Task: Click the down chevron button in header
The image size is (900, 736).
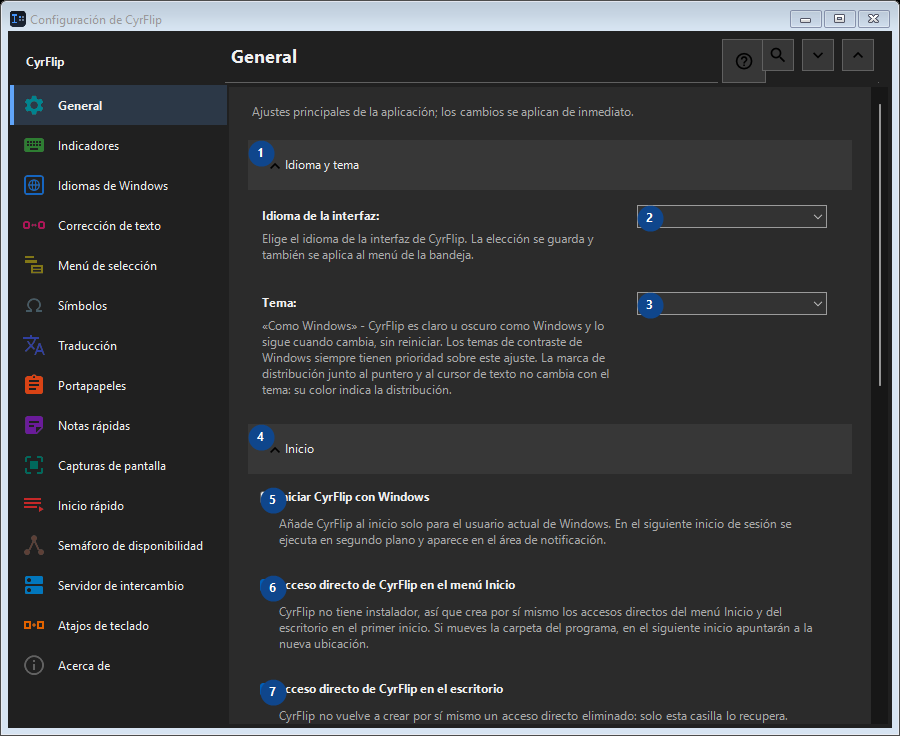Action: 818,55
